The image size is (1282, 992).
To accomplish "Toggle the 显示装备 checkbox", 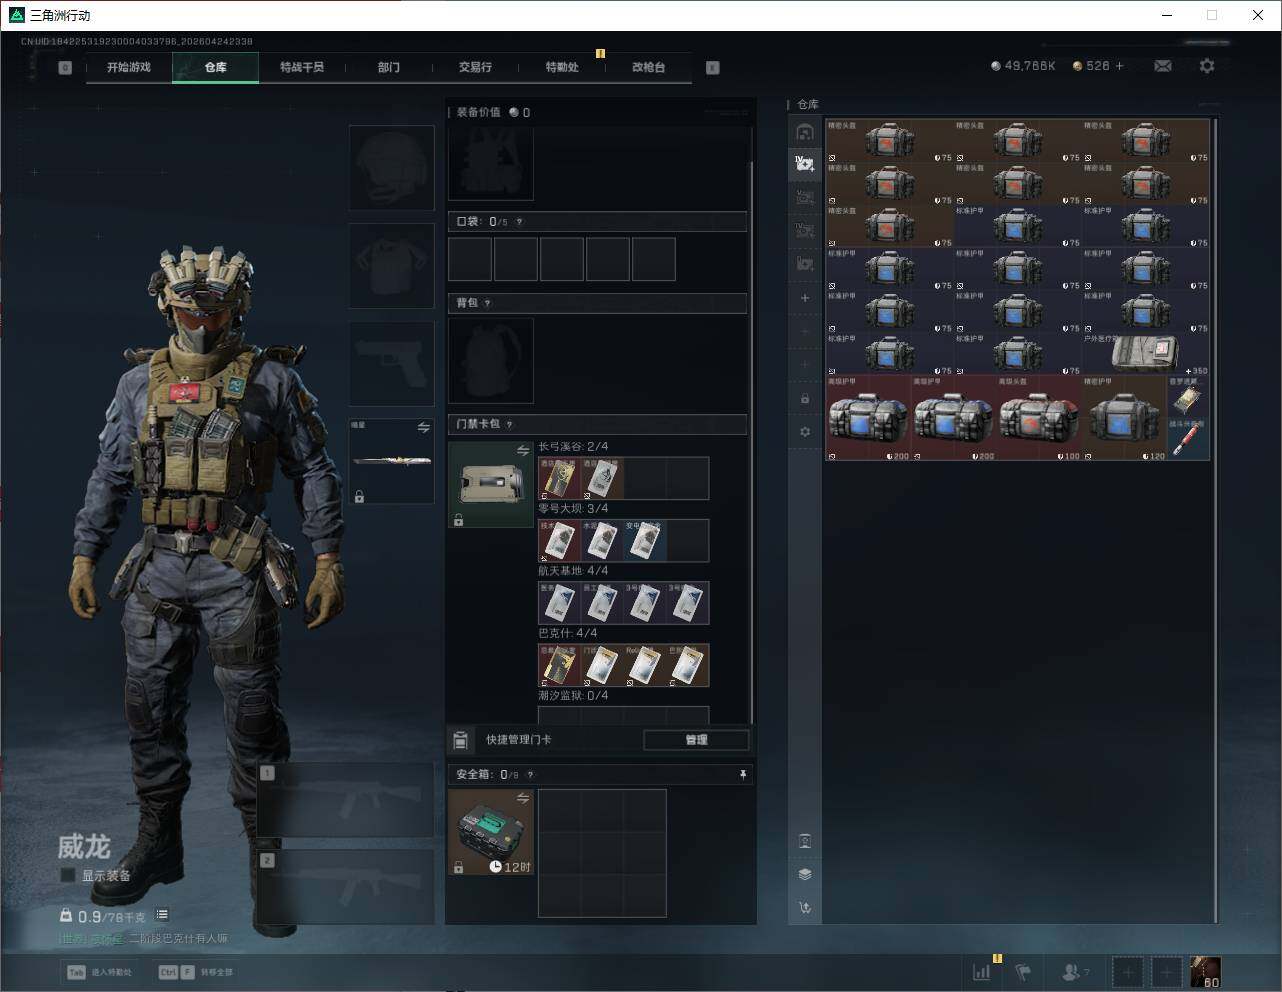I will (x=68, y=875).
